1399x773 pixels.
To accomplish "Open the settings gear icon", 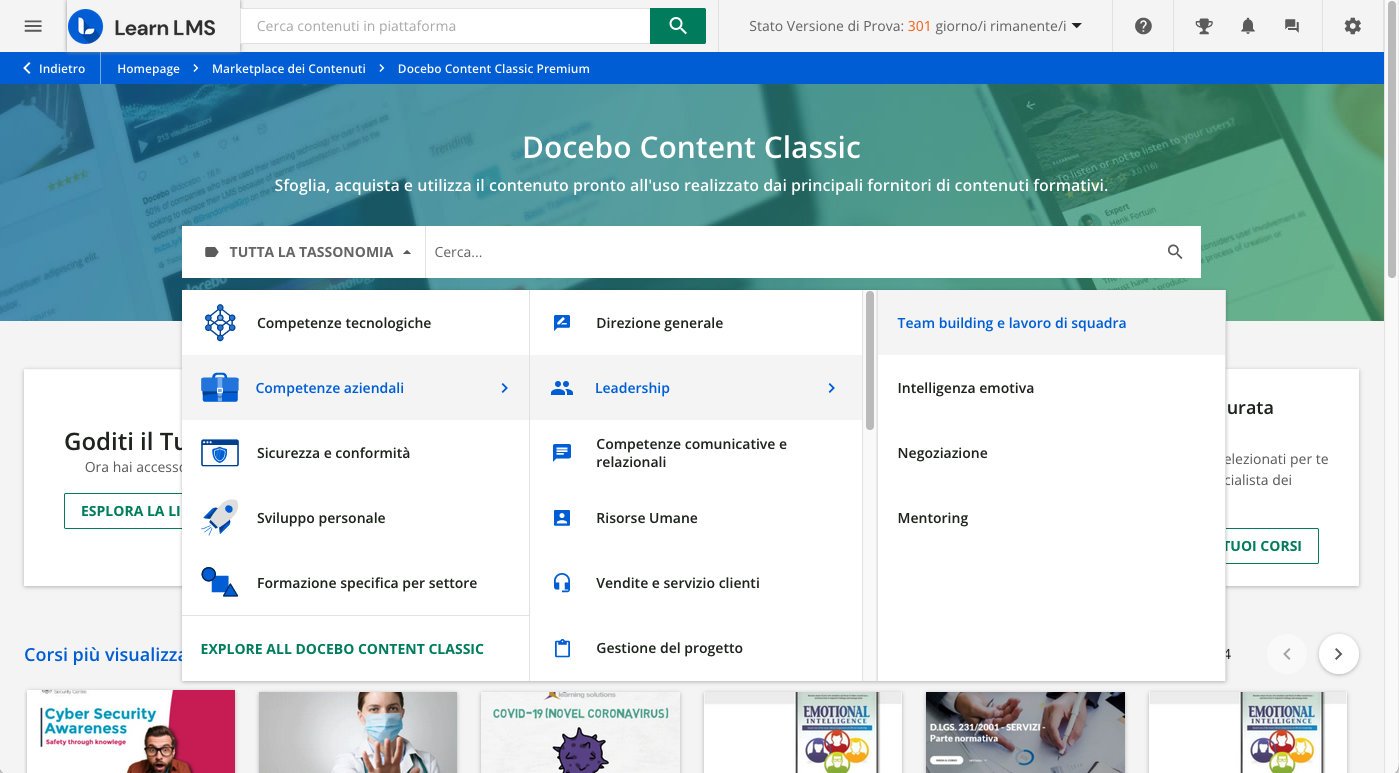I will coord(1353,26).
